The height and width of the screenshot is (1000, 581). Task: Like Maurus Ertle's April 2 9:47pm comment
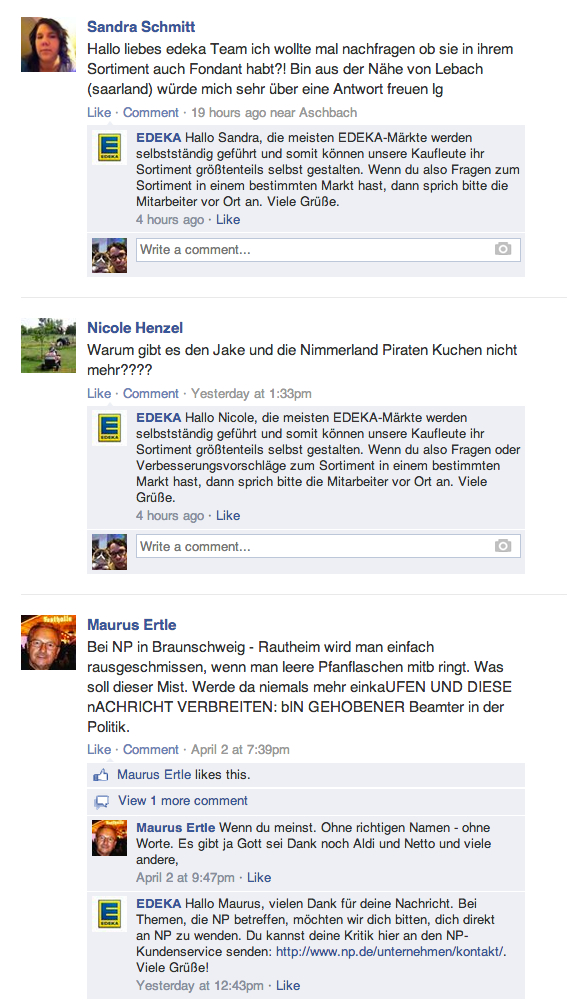259,878
